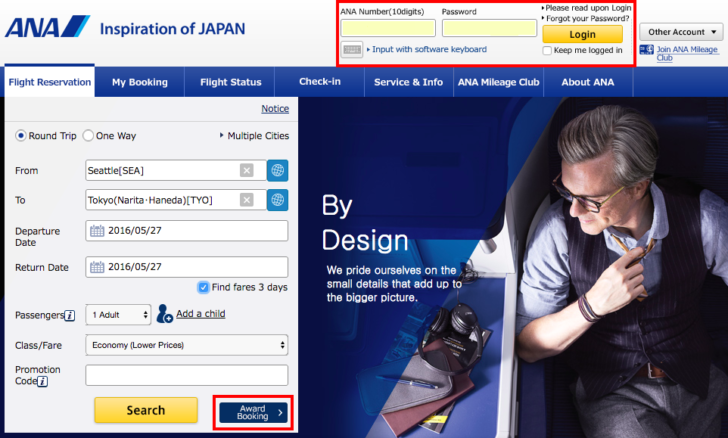Open the Flight Reservation tab
This screenshot has width=728, height=438.
[50, 82]
